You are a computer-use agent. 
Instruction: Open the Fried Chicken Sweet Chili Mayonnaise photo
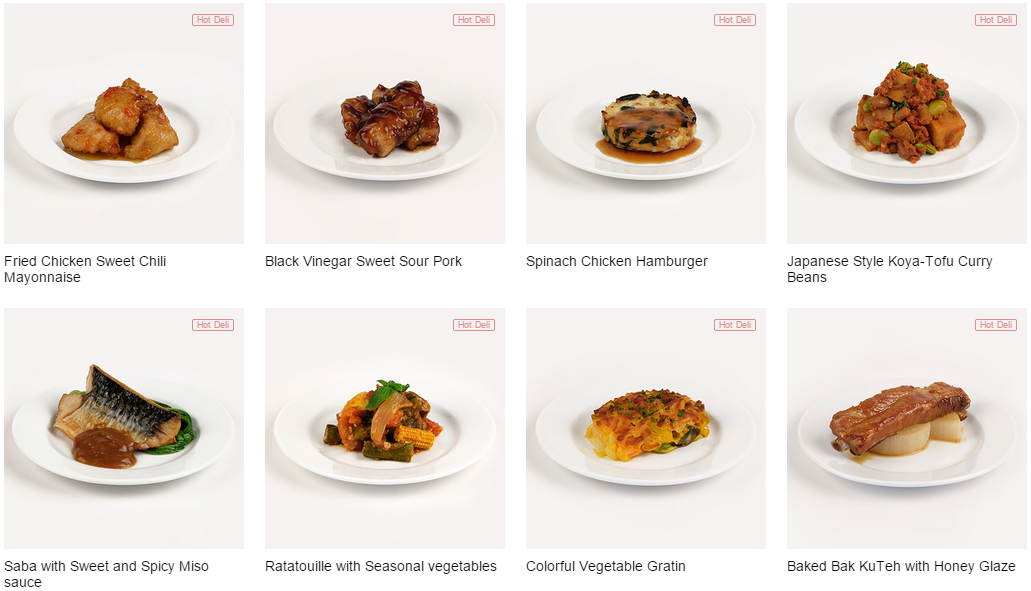tap(124, 124)
